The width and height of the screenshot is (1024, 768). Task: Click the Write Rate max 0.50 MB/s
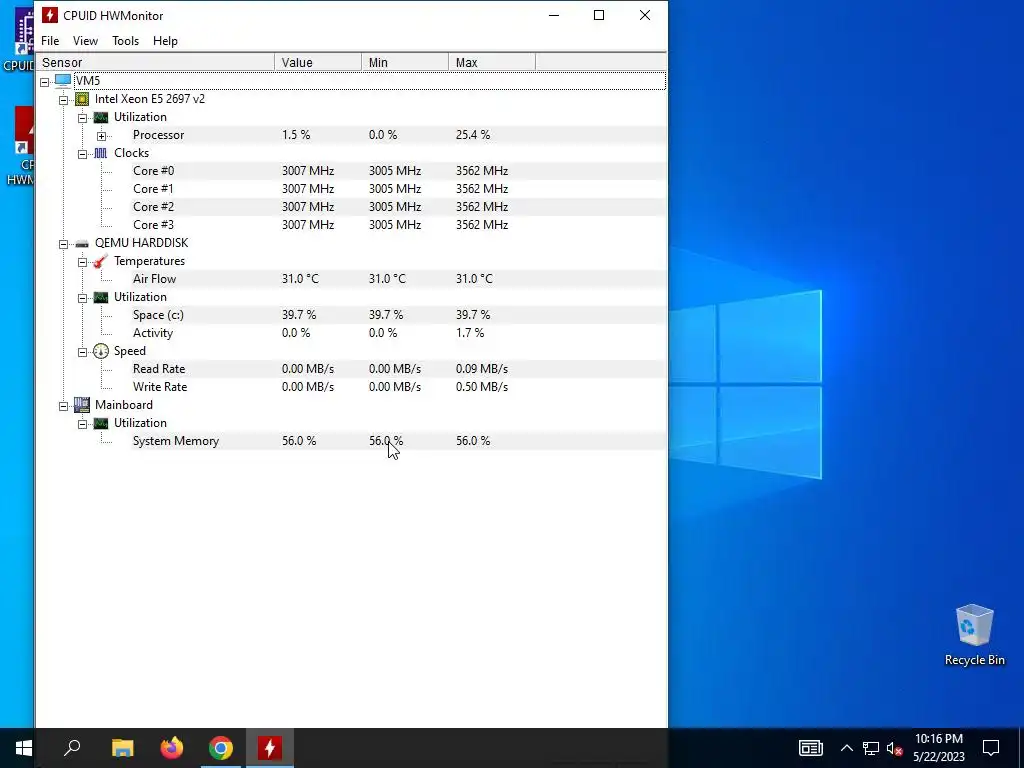[482, 387]
